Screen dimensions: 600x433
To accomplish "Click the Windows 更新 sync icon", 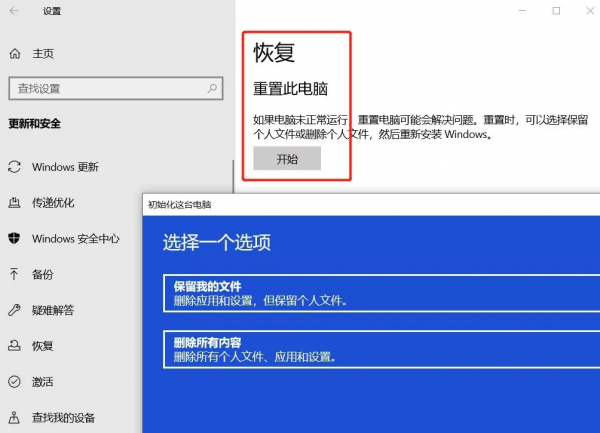I will click(x=14, y=167).
